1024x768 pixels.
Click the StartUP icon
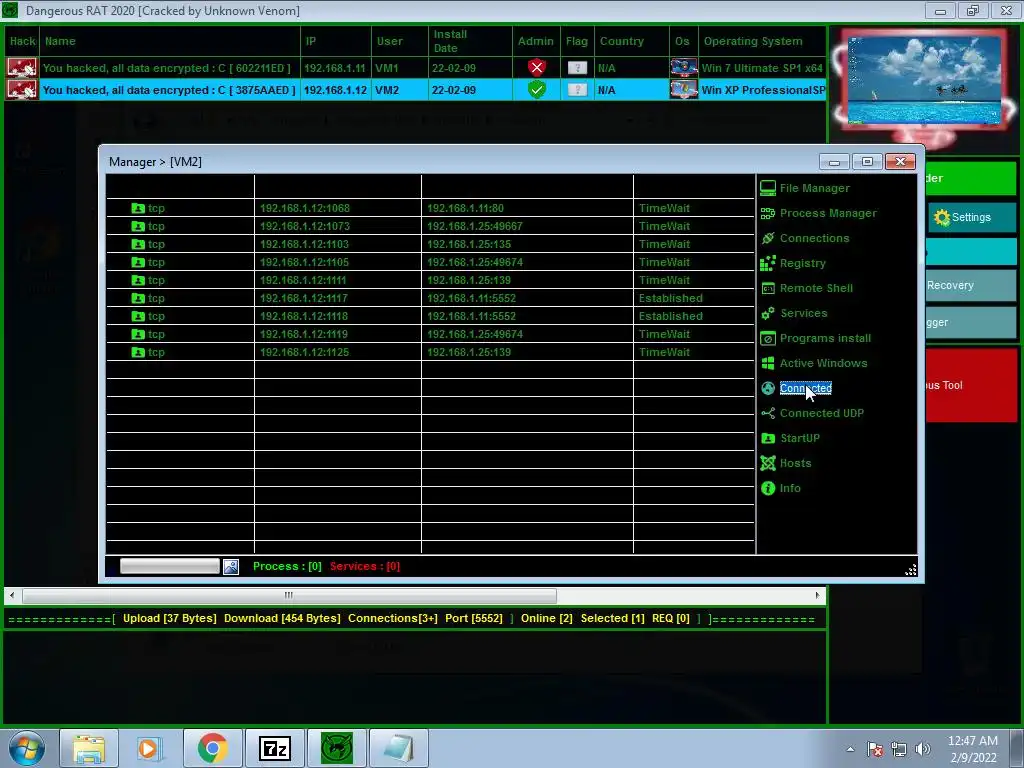pyautogui.click(x=768, y=438)
